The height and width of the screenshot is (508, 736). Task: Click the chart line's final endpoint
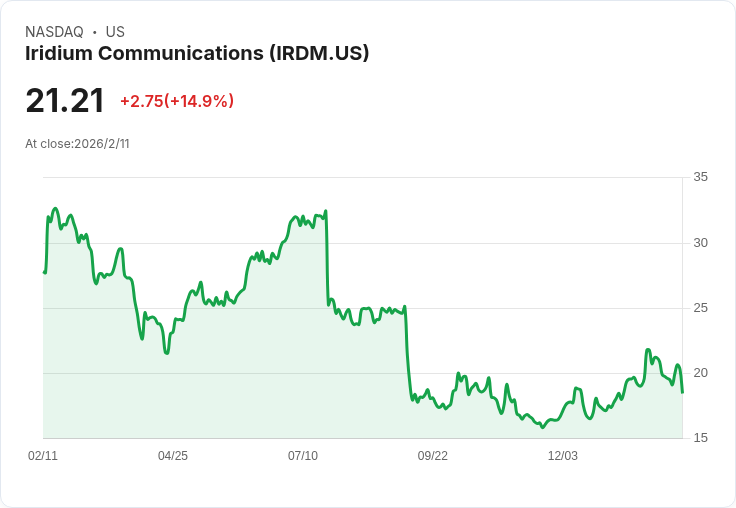pos(682,392)
